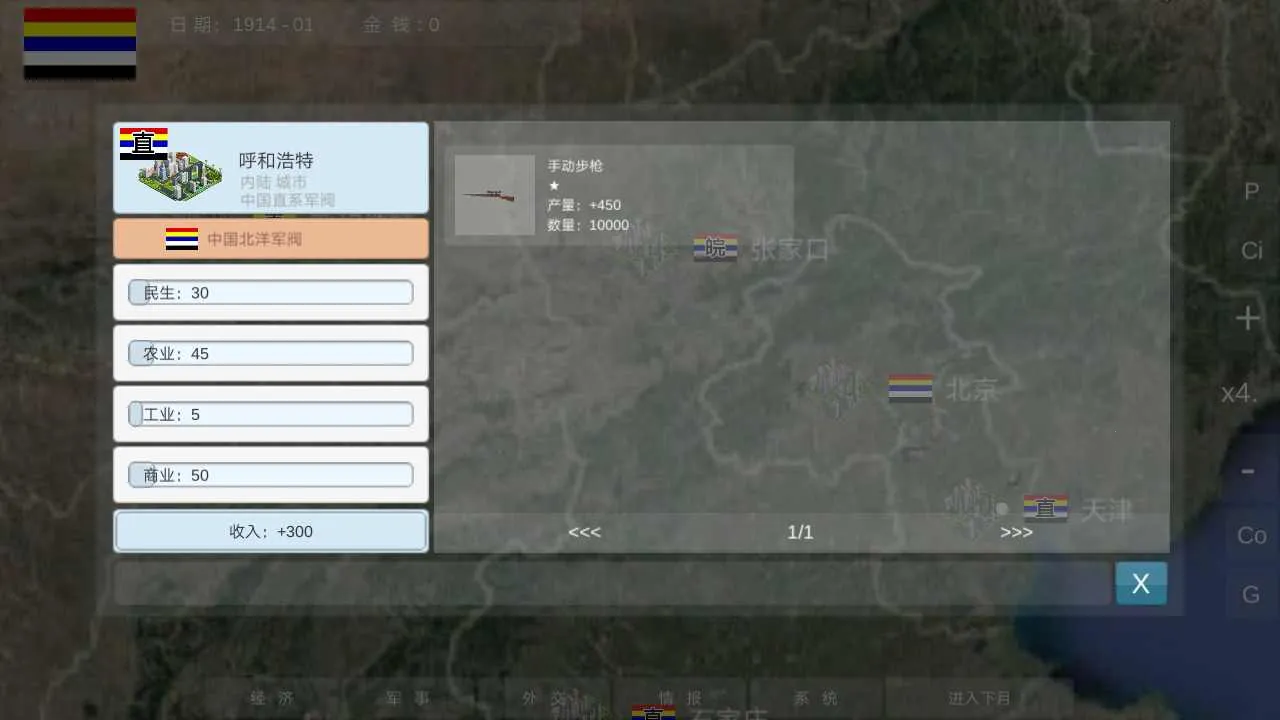Click the 民生 30 slider bar
This screenshot has width=1280, height=720.
(270, 292)
